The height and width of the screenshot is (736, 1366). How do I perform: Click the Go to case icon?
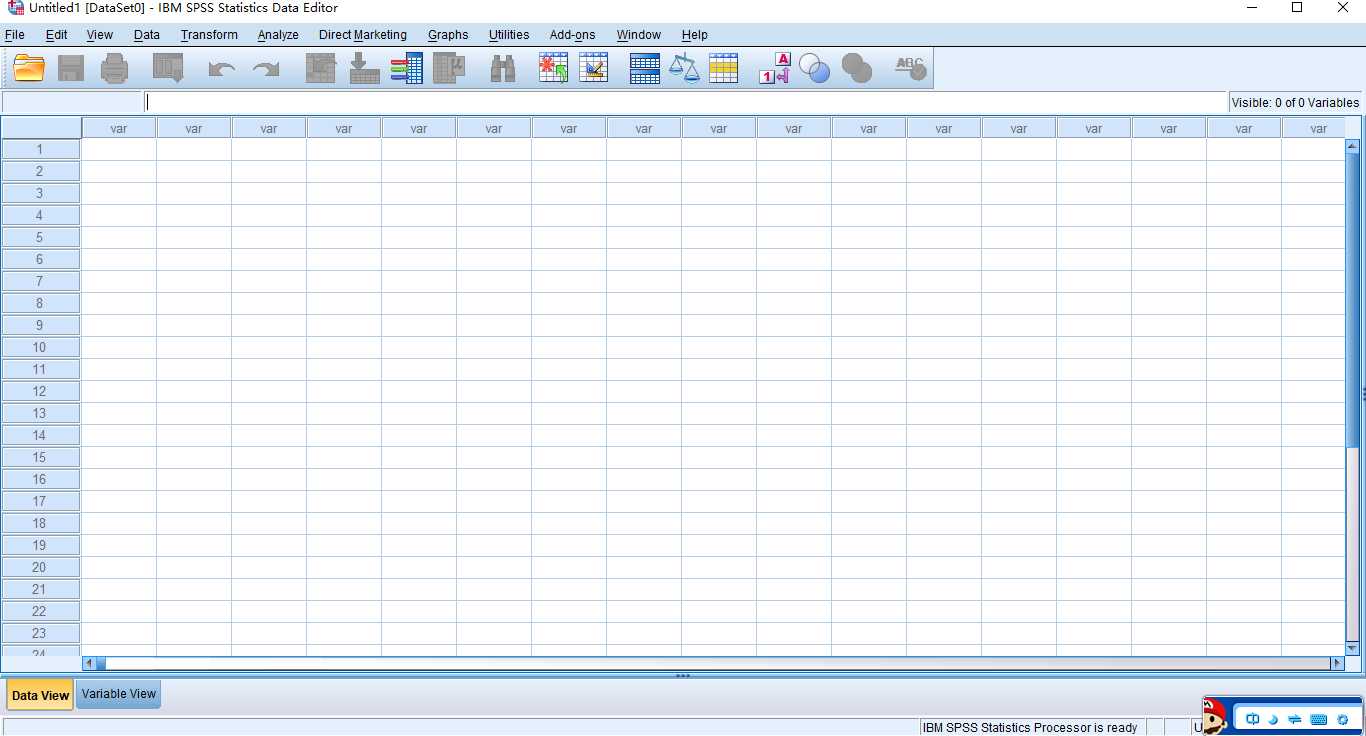(320, 68)
